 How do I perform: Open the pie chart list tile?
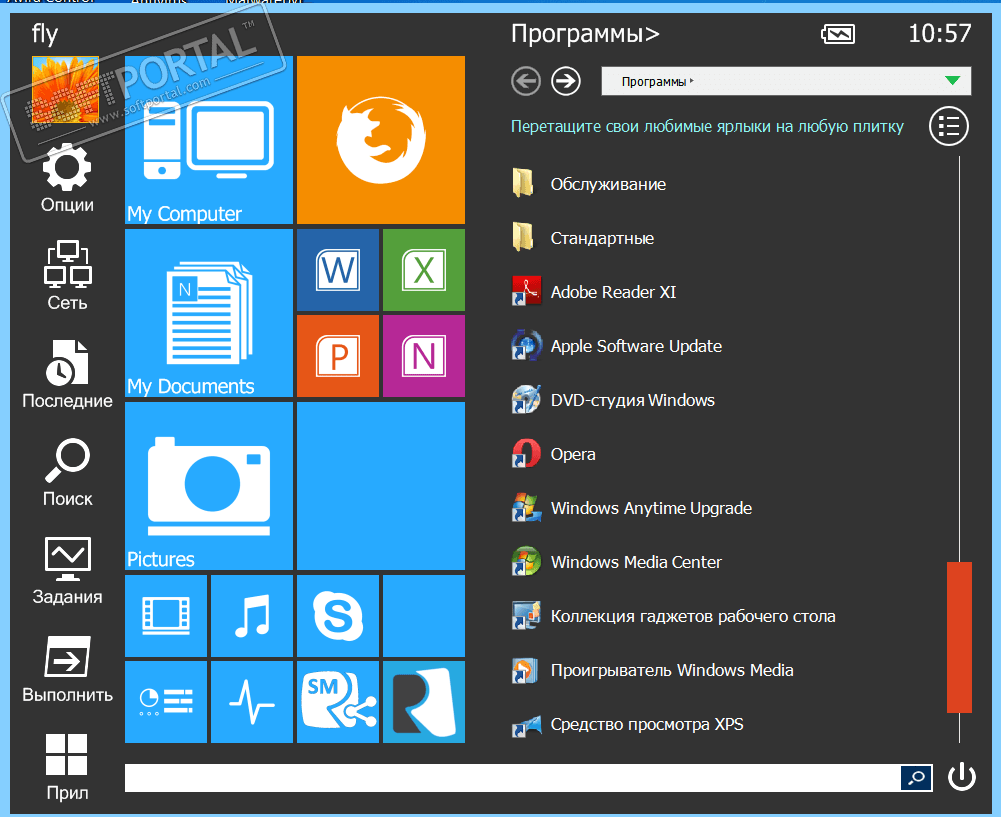click(x=166, y=702)
